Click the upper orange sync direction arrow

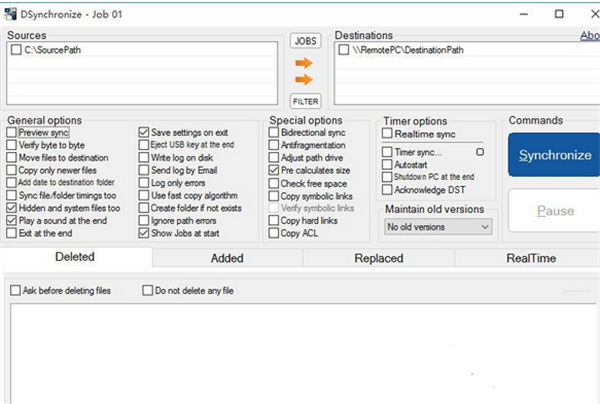(x=304, y=62)
